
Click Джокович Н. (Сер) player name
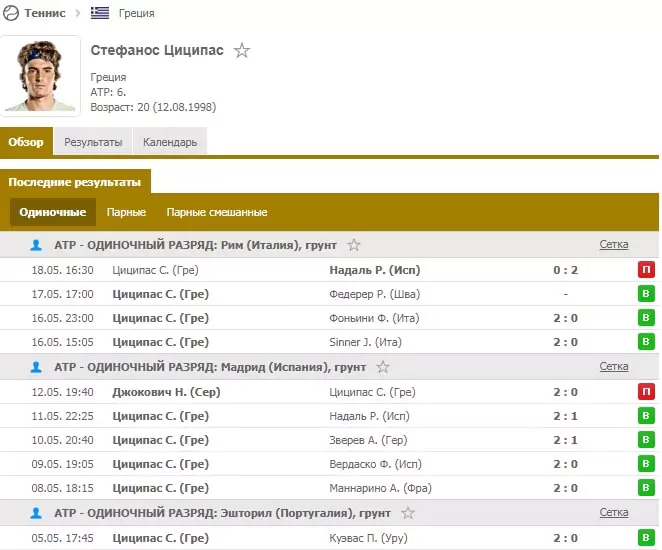coord(166,392)
